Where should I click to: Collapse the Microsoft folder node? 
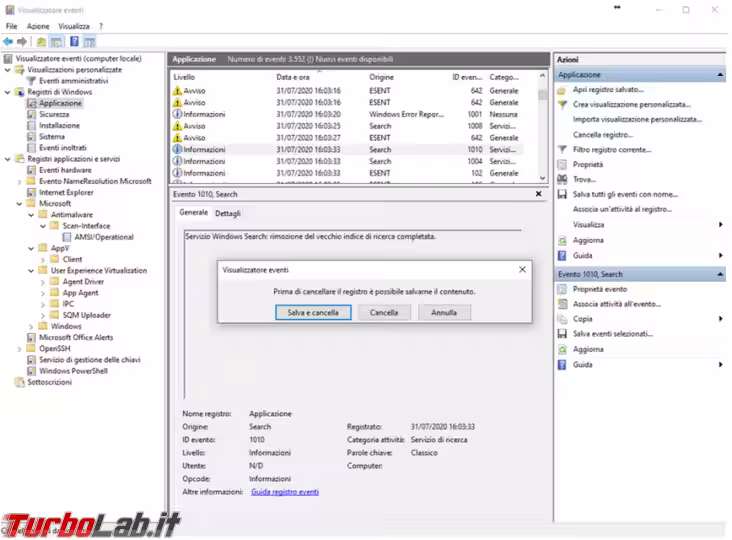[x=19, y=204]
